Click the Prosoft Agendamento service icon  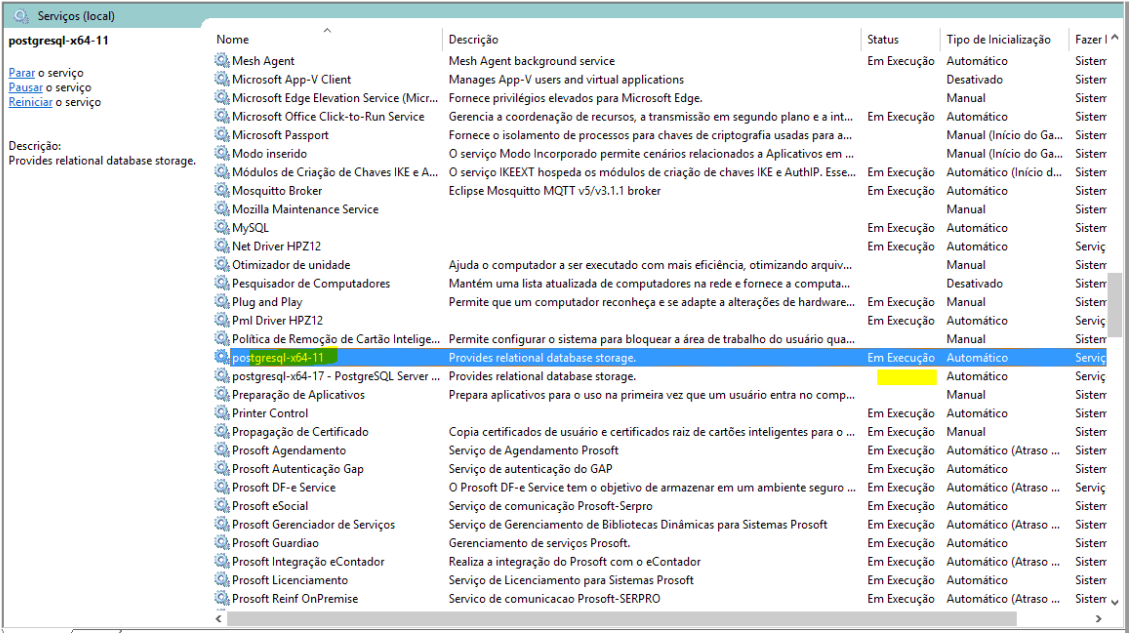click(222, 450)
